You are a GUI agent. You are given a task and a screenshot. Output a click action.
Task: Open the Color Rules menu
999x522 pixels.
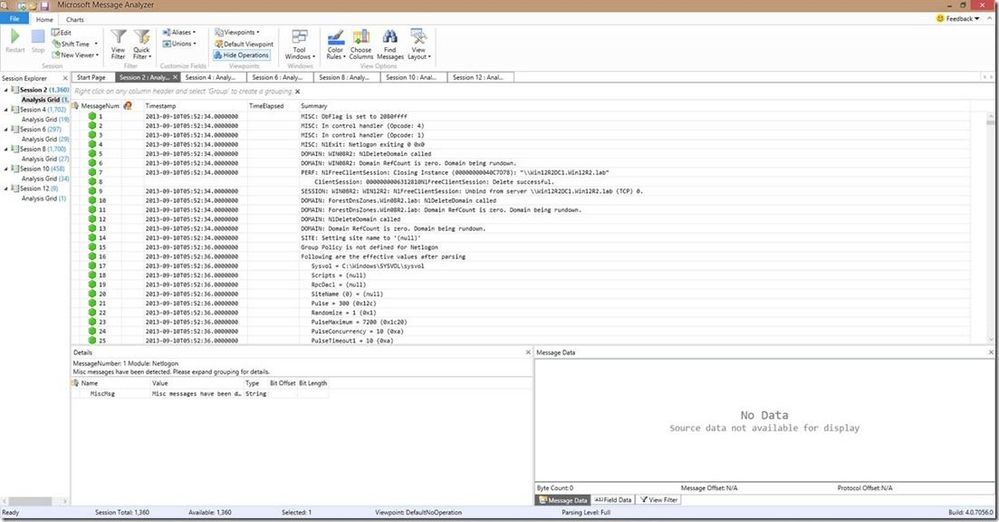336,44
